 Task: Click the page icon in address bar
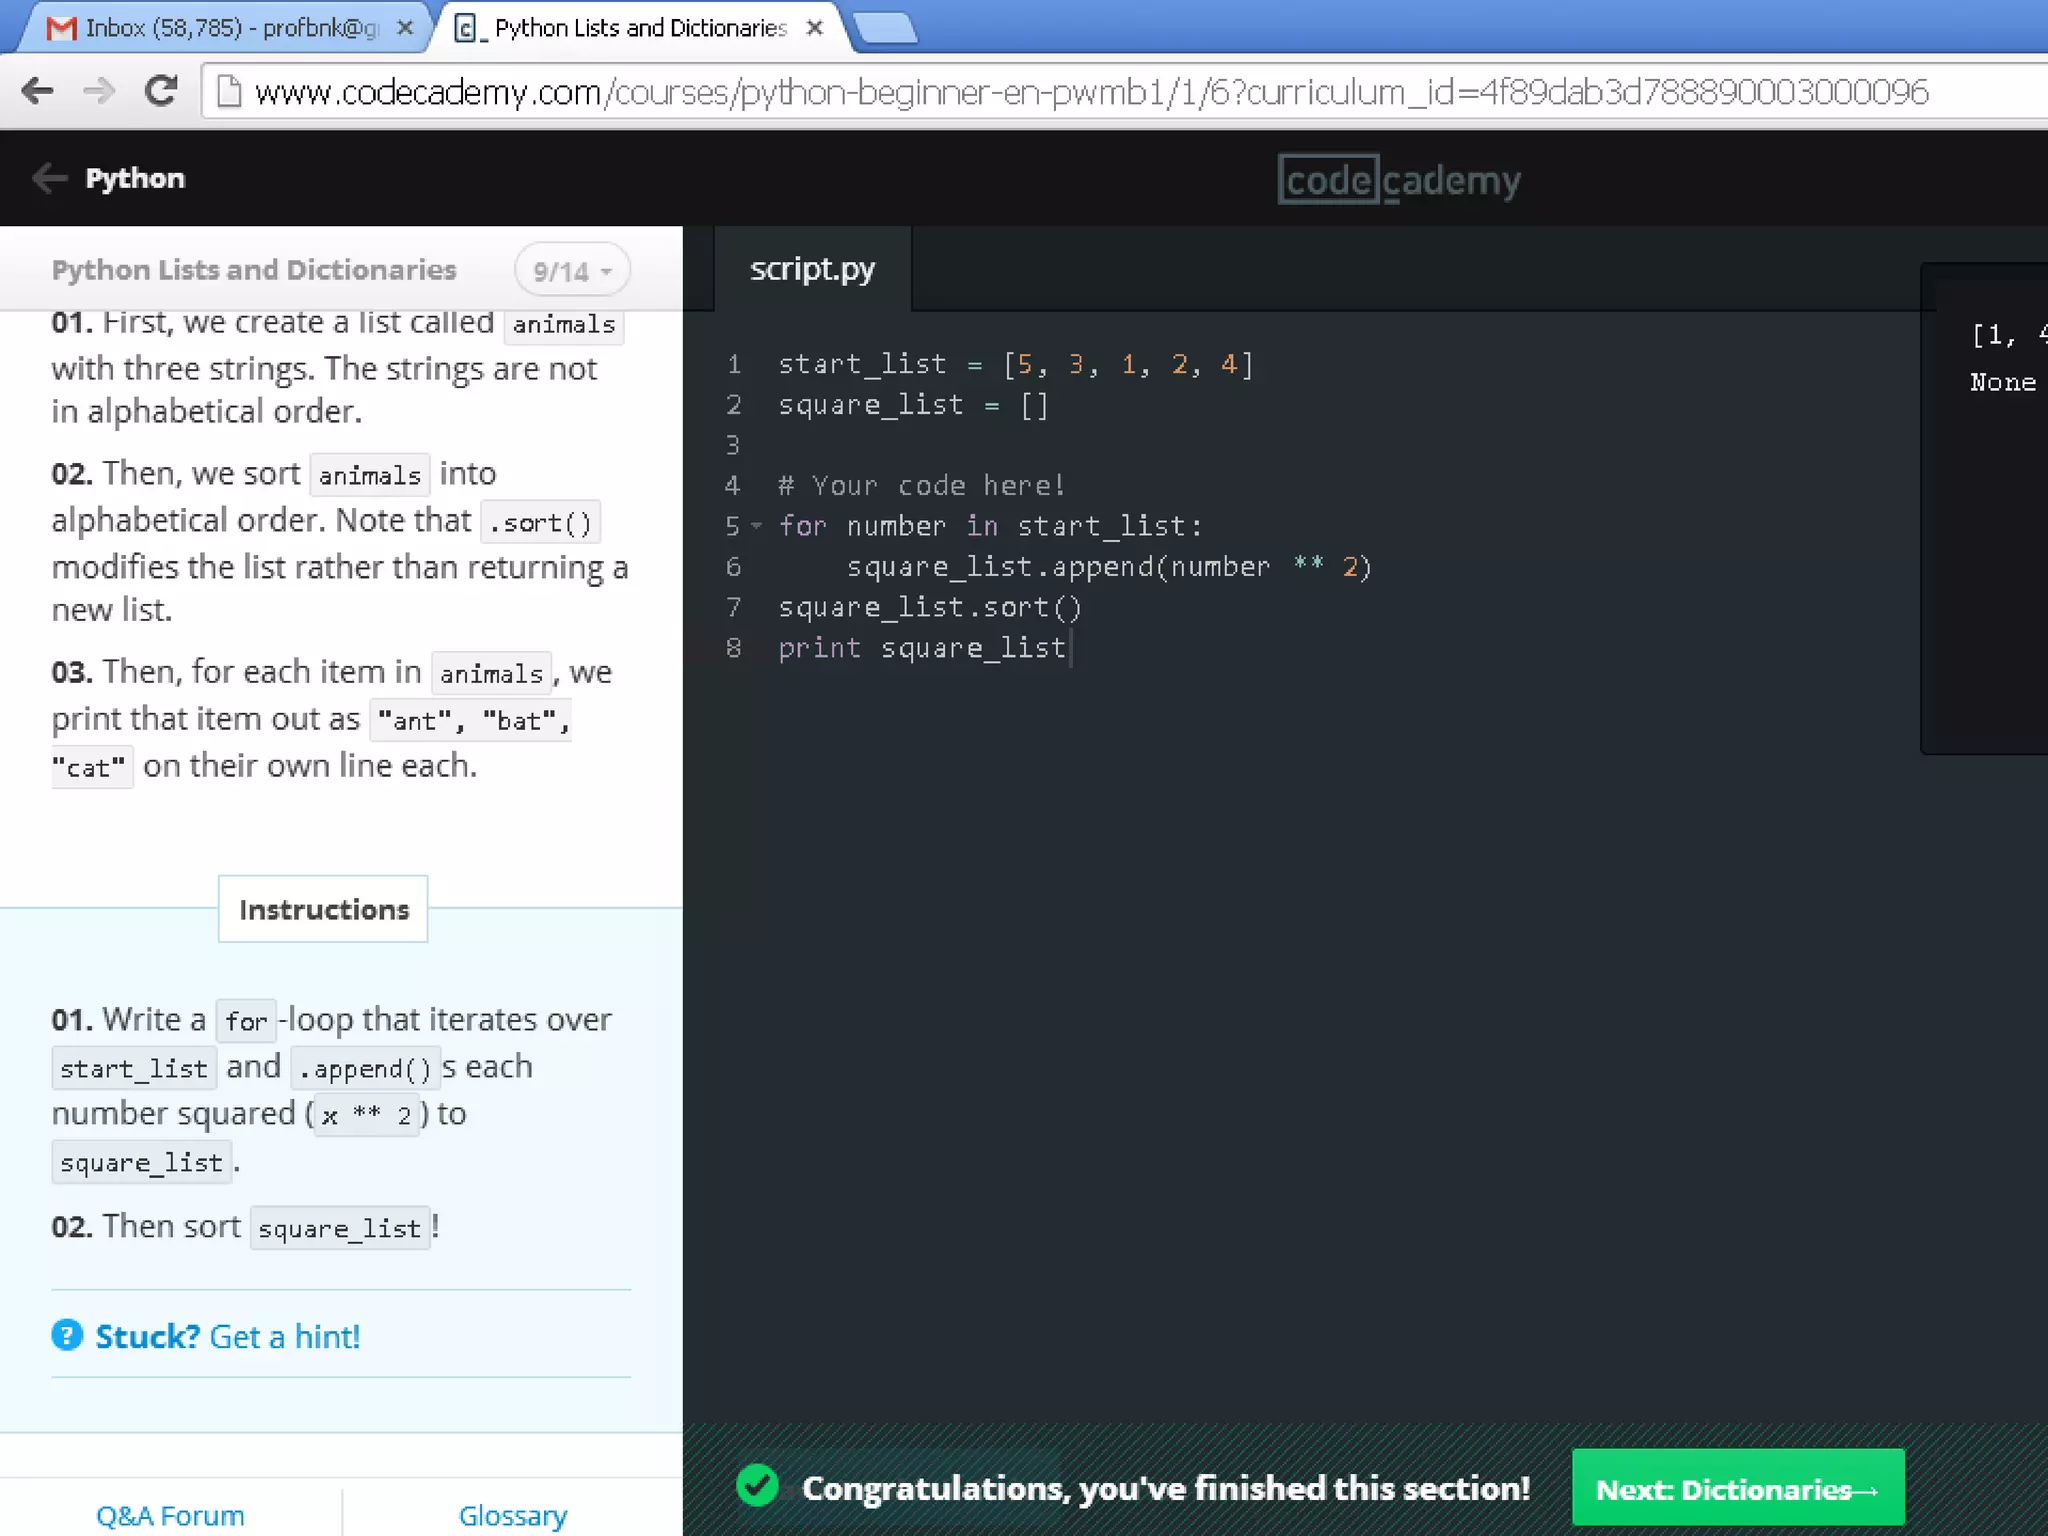pos(229,92)
